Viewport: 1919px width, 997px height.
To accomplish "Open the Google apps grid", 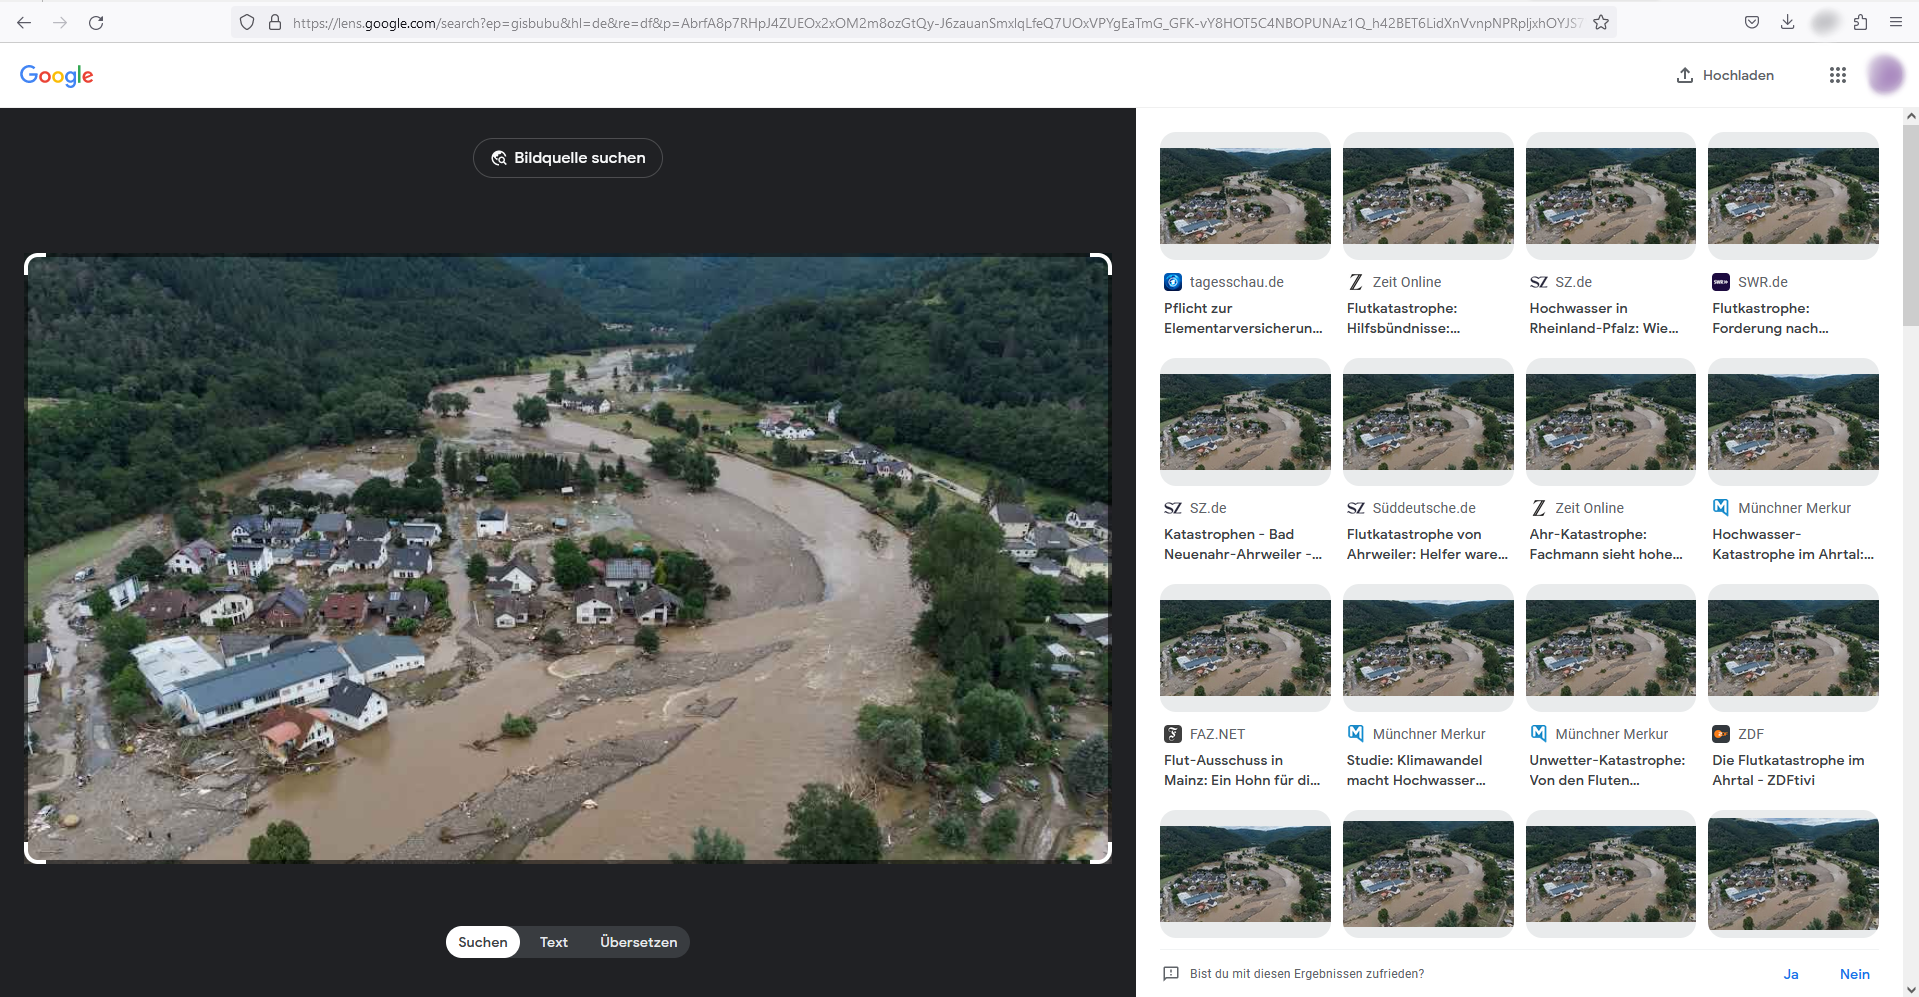I will coord(1837,75).
